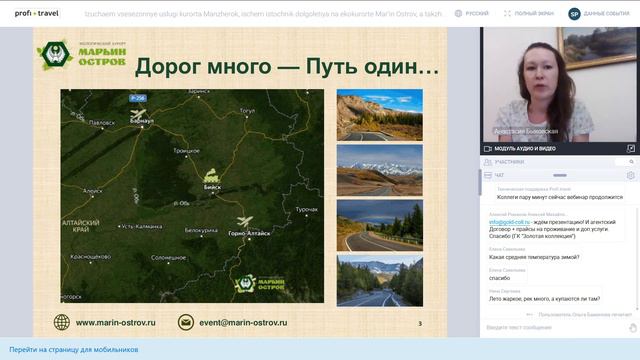Click the Горно-Алтайск airplane icon on map

(245, 221)
